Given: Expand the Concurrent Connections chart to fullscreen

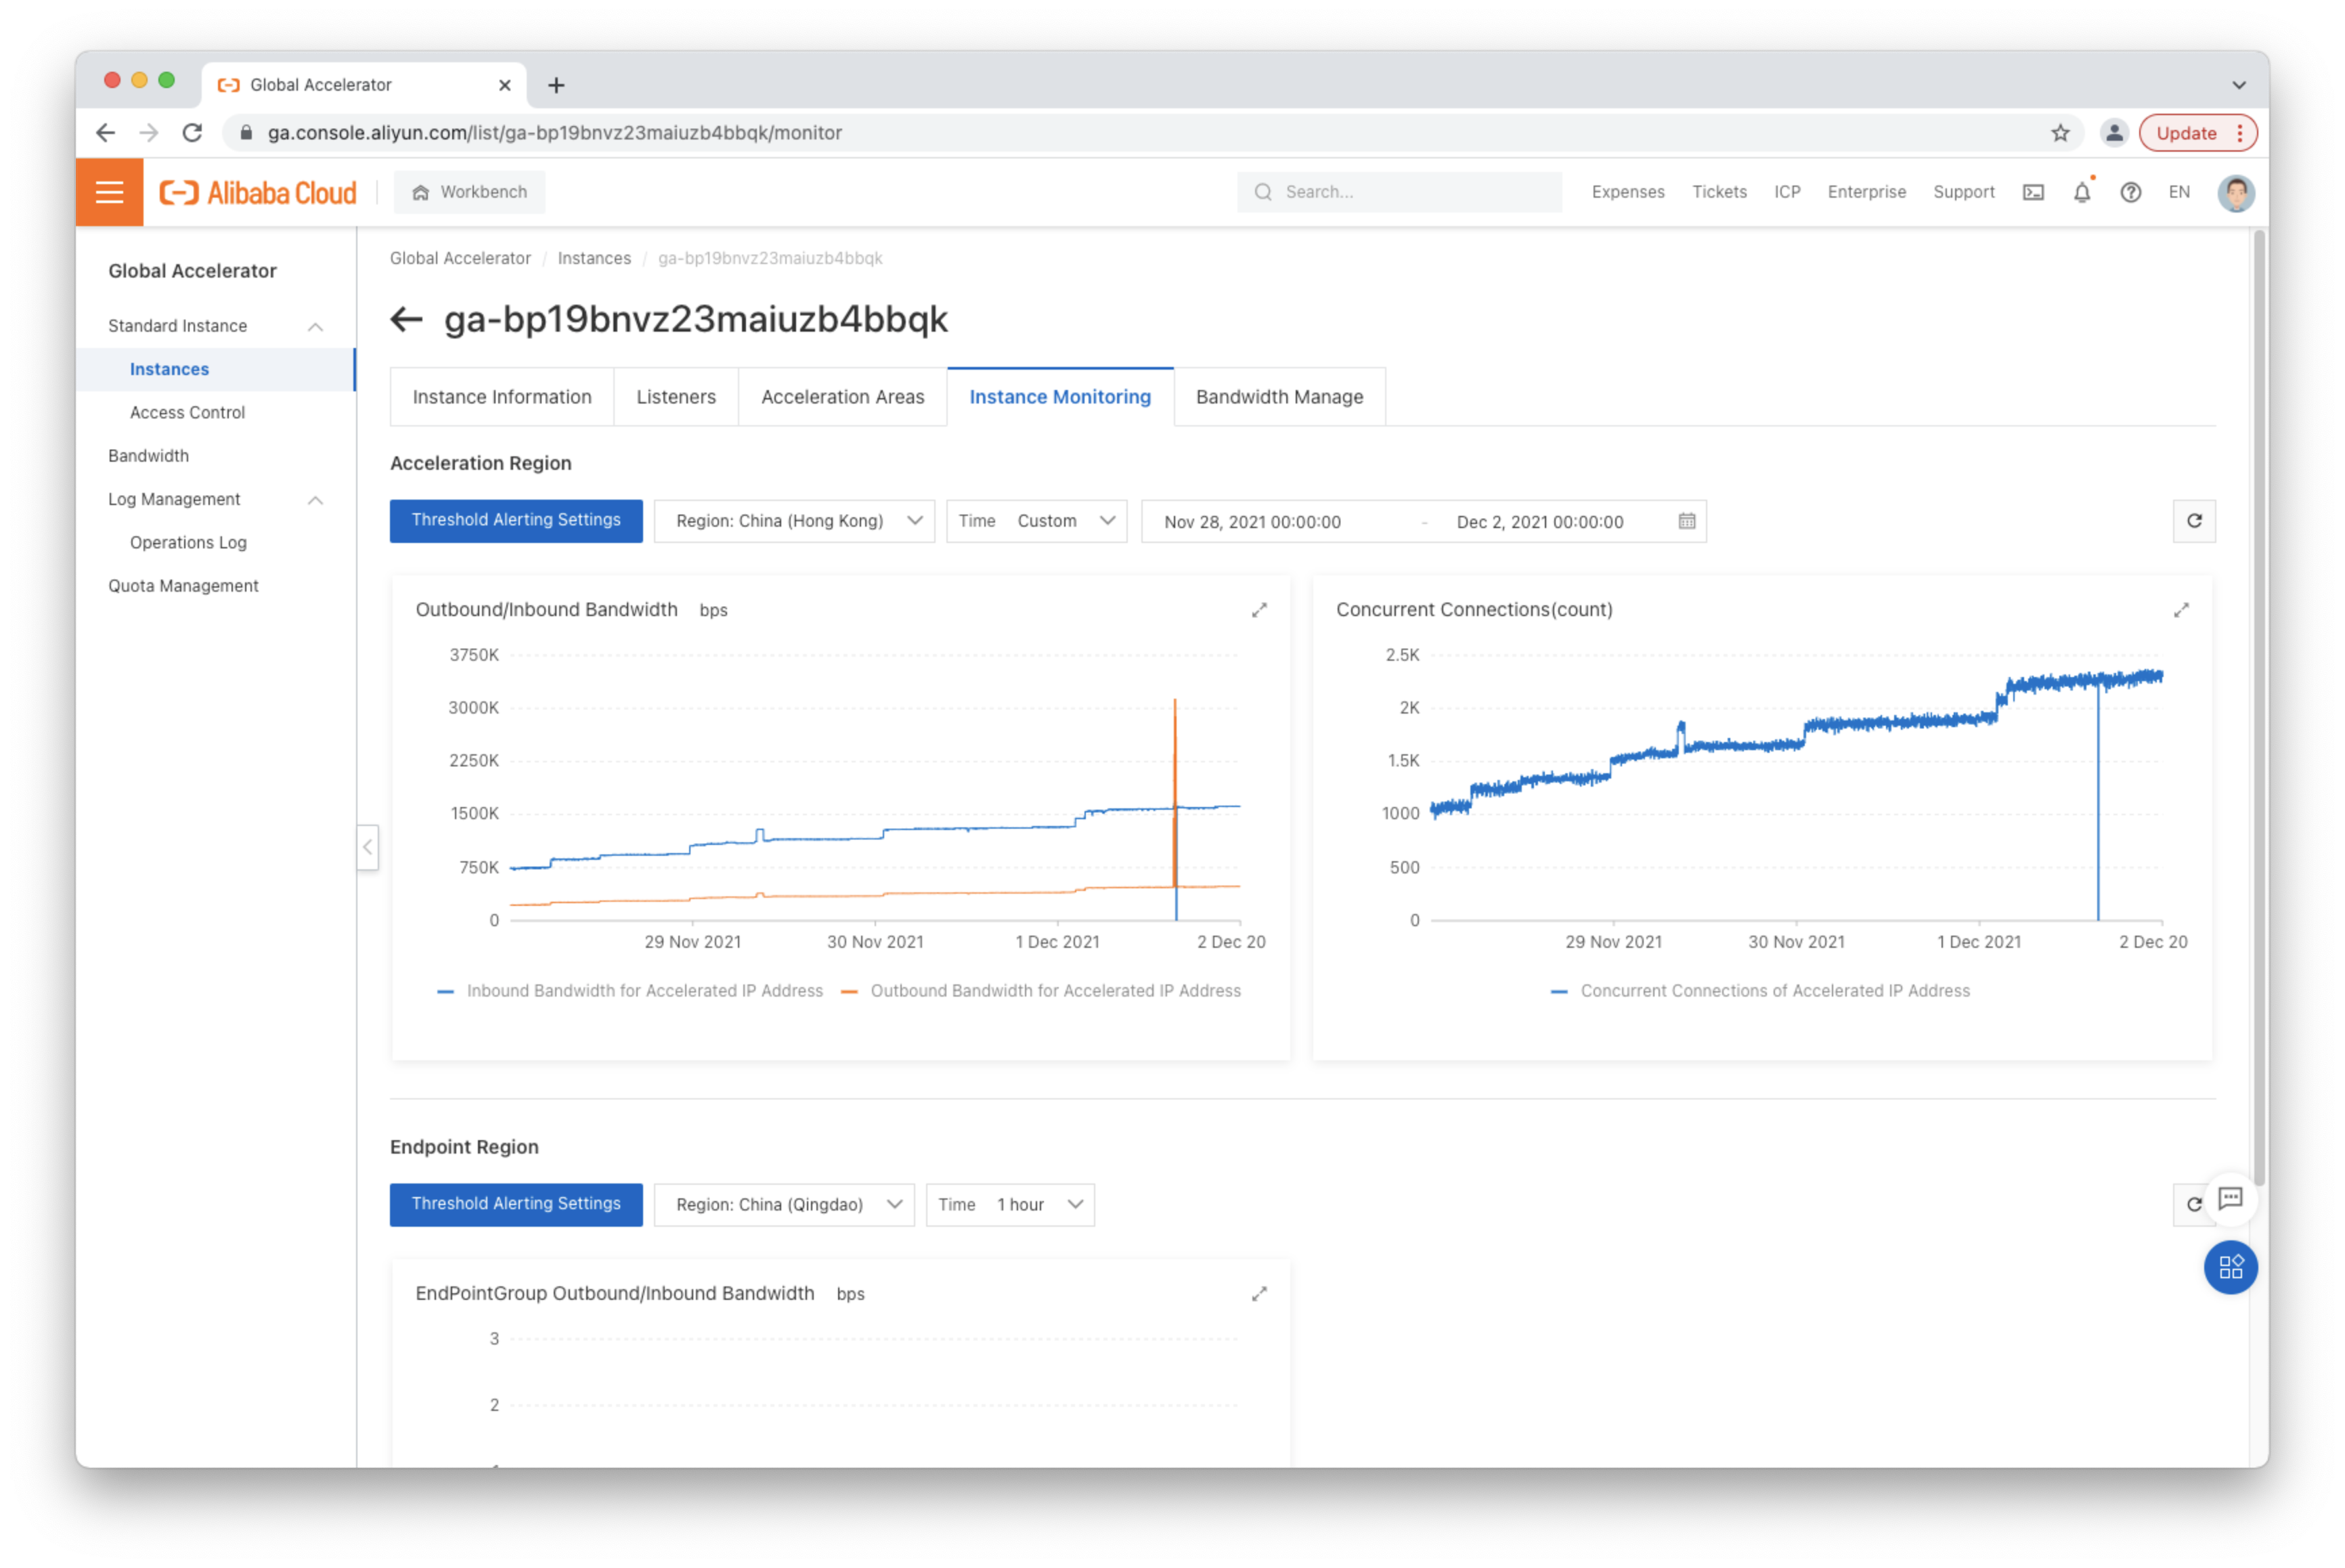Looking at the screenshot, I should coord(2181,610).
